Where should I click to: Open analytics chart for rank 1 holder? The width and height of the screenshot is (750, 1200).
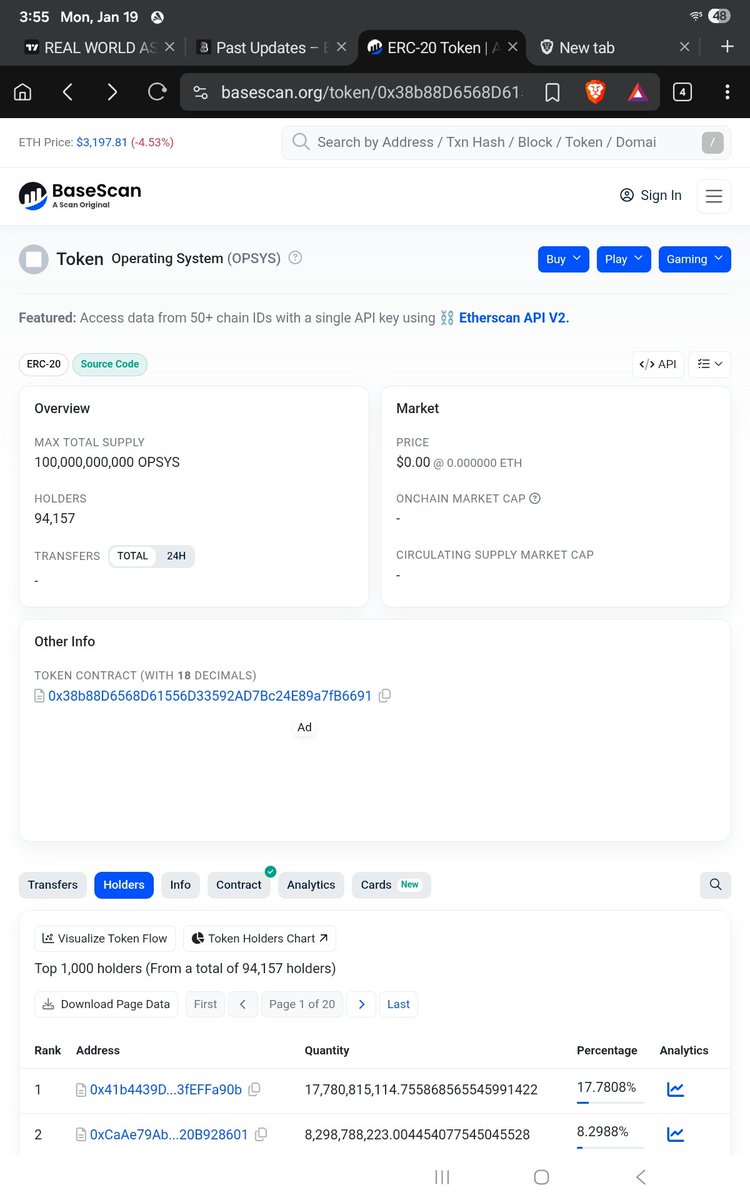click(x=676, y=1089)
